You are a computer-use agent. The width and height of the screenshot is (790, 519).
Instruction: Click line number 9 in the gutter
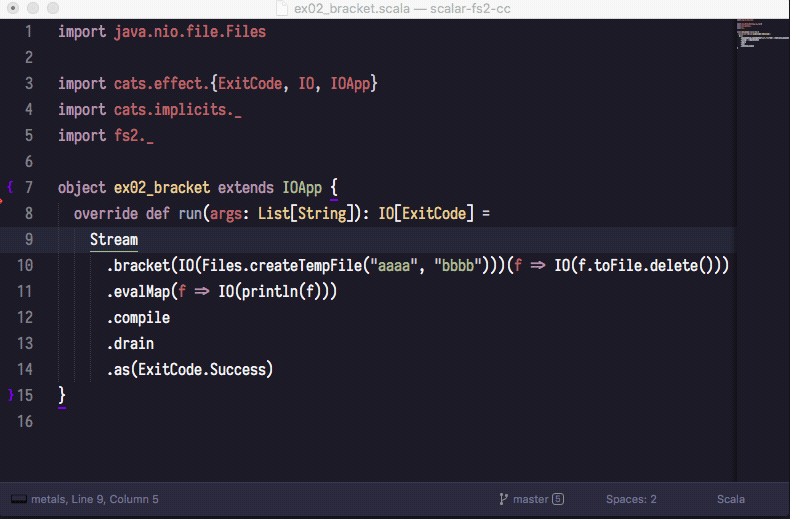[29, 239]
